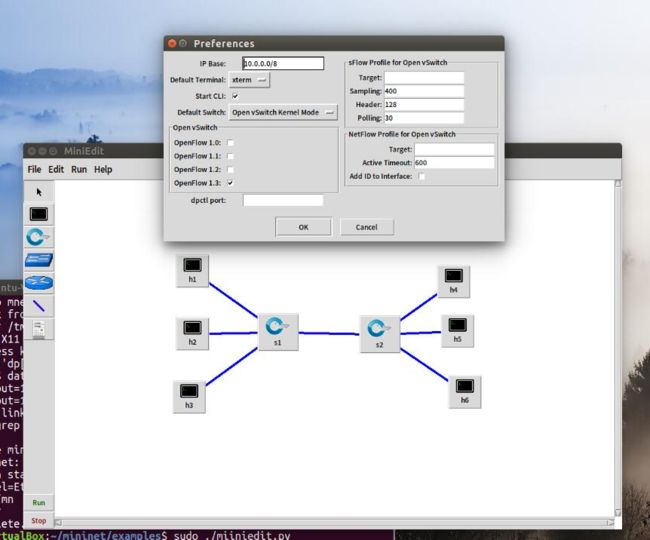This screenshot has height=540, width=650.
Task: Click the sFlow Polling field
Action: coord(424,118)
